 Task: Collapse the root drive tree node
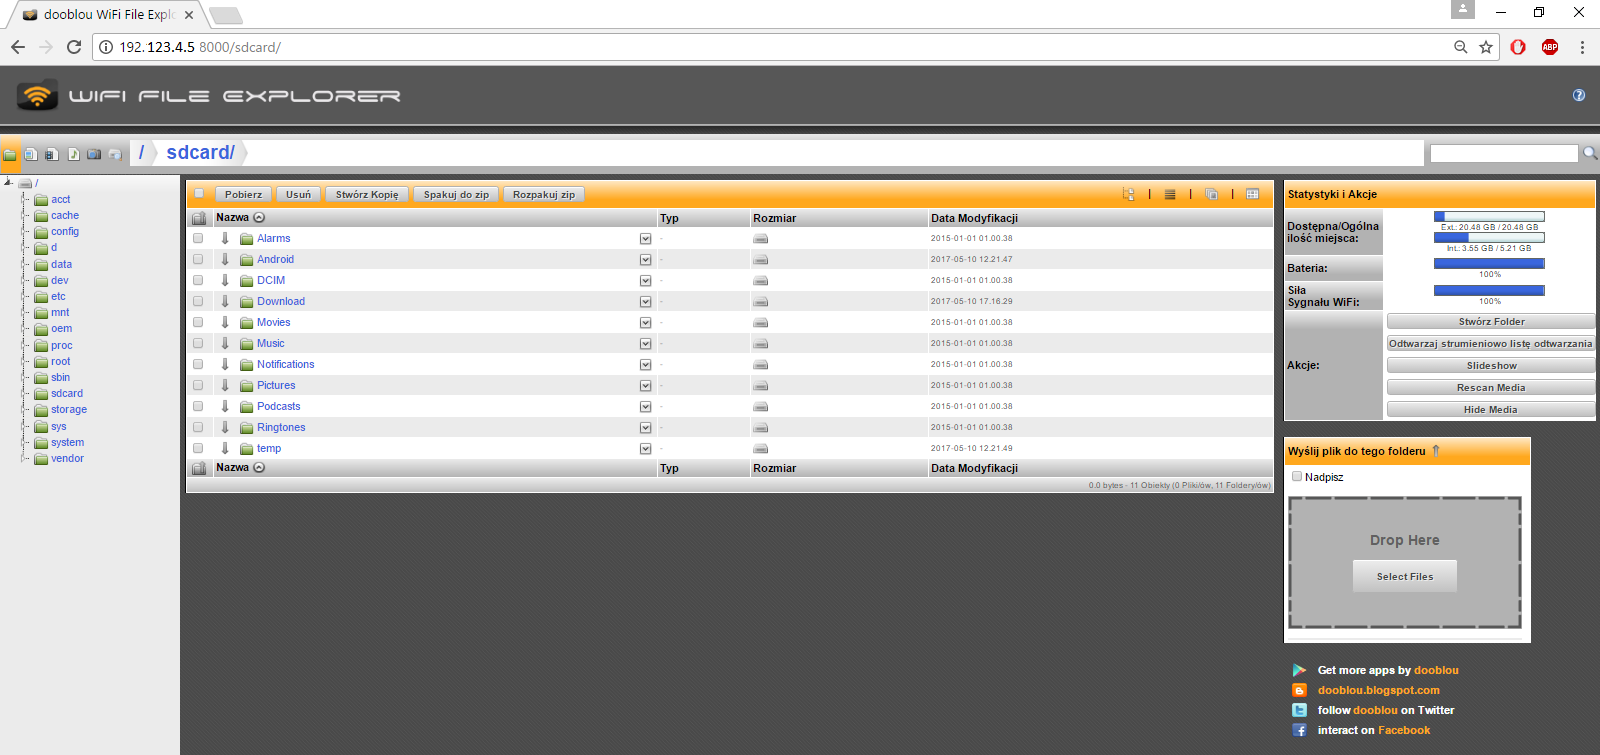8,183
